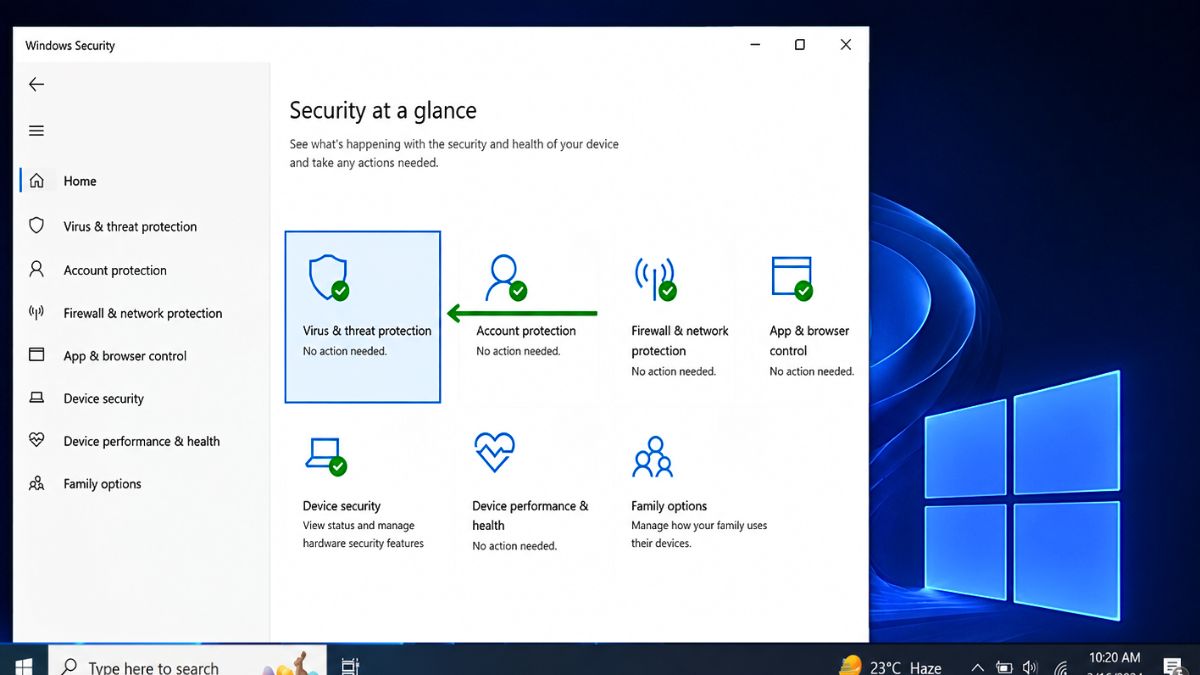Viewport: 1200px width, 675px height.
Task: Open Firewall & network protection from the sidebar
Action: [x=143, y=313]
